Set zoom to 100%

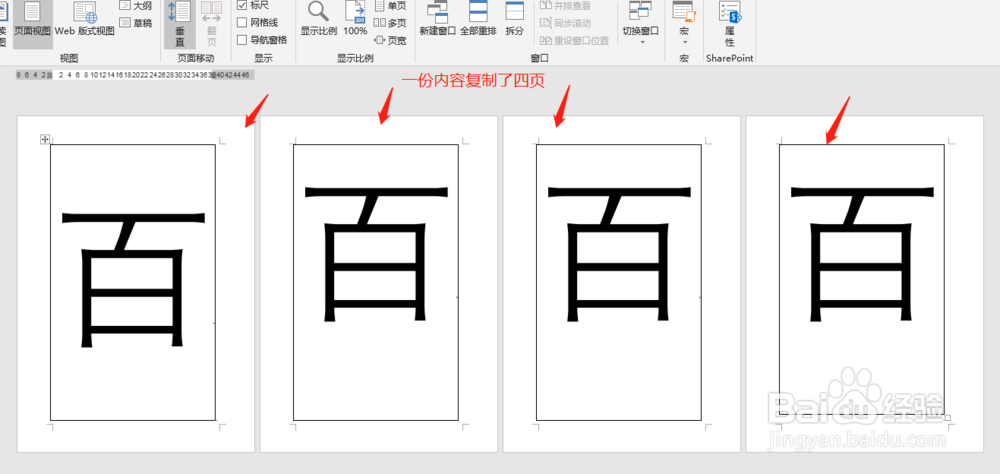[355, 20]
